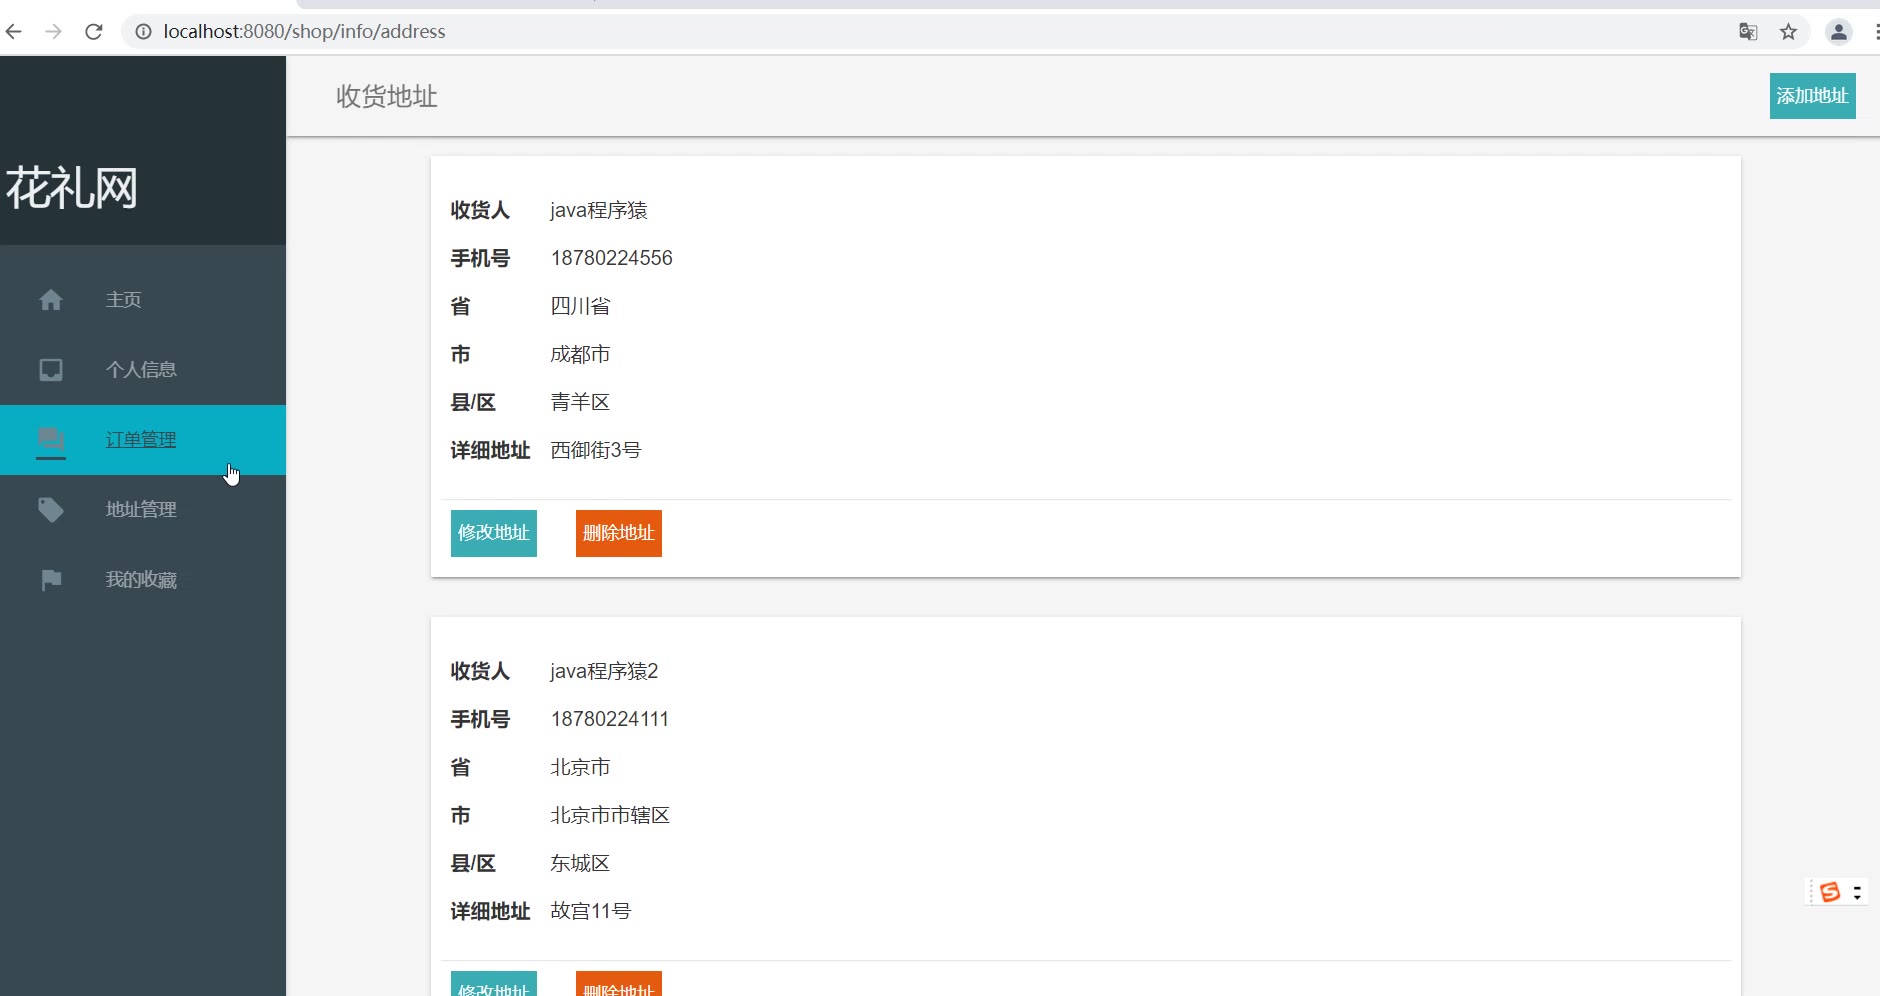Reload the page with the refresh icon
This screenshot has height=996, width=1880.
coord(94,32)
